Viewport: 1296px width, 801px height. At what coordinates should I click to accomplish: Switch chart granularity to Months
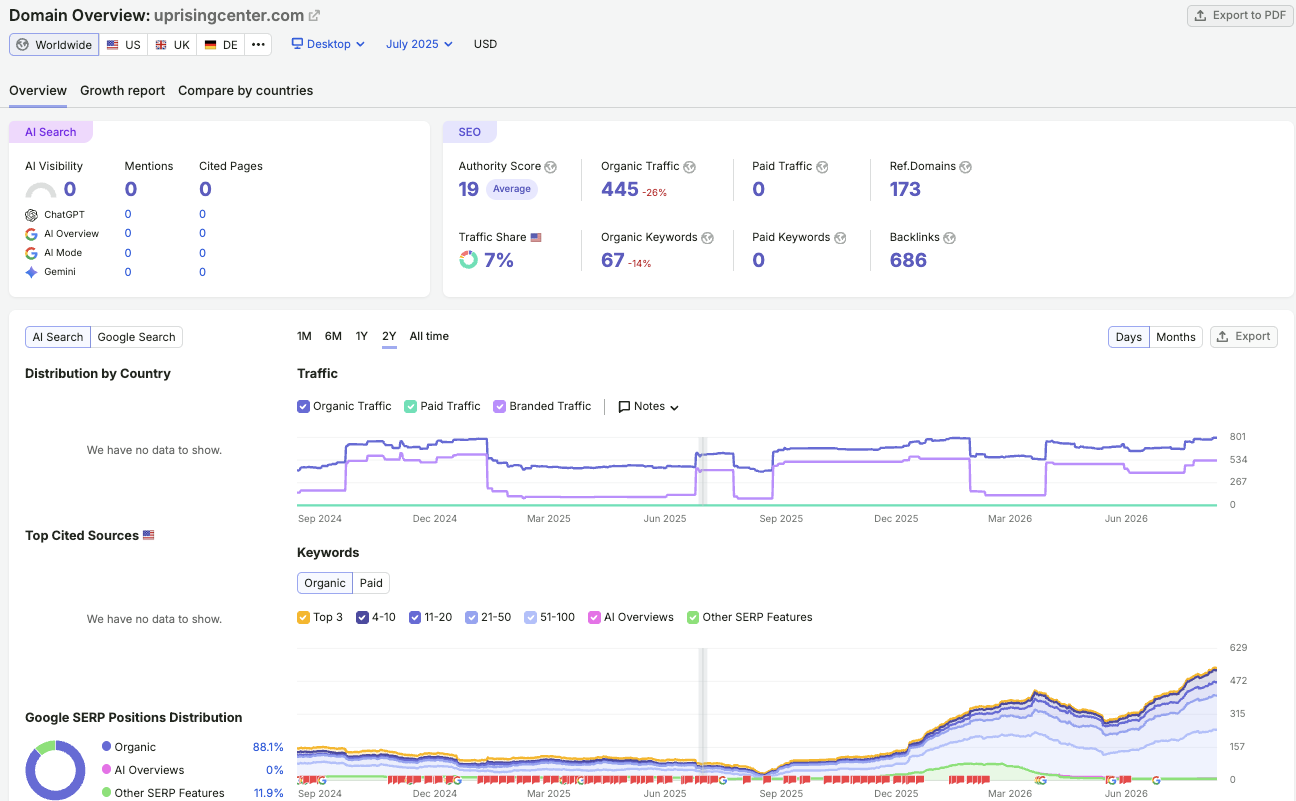pyautogui.click(x=1176, y=337)
